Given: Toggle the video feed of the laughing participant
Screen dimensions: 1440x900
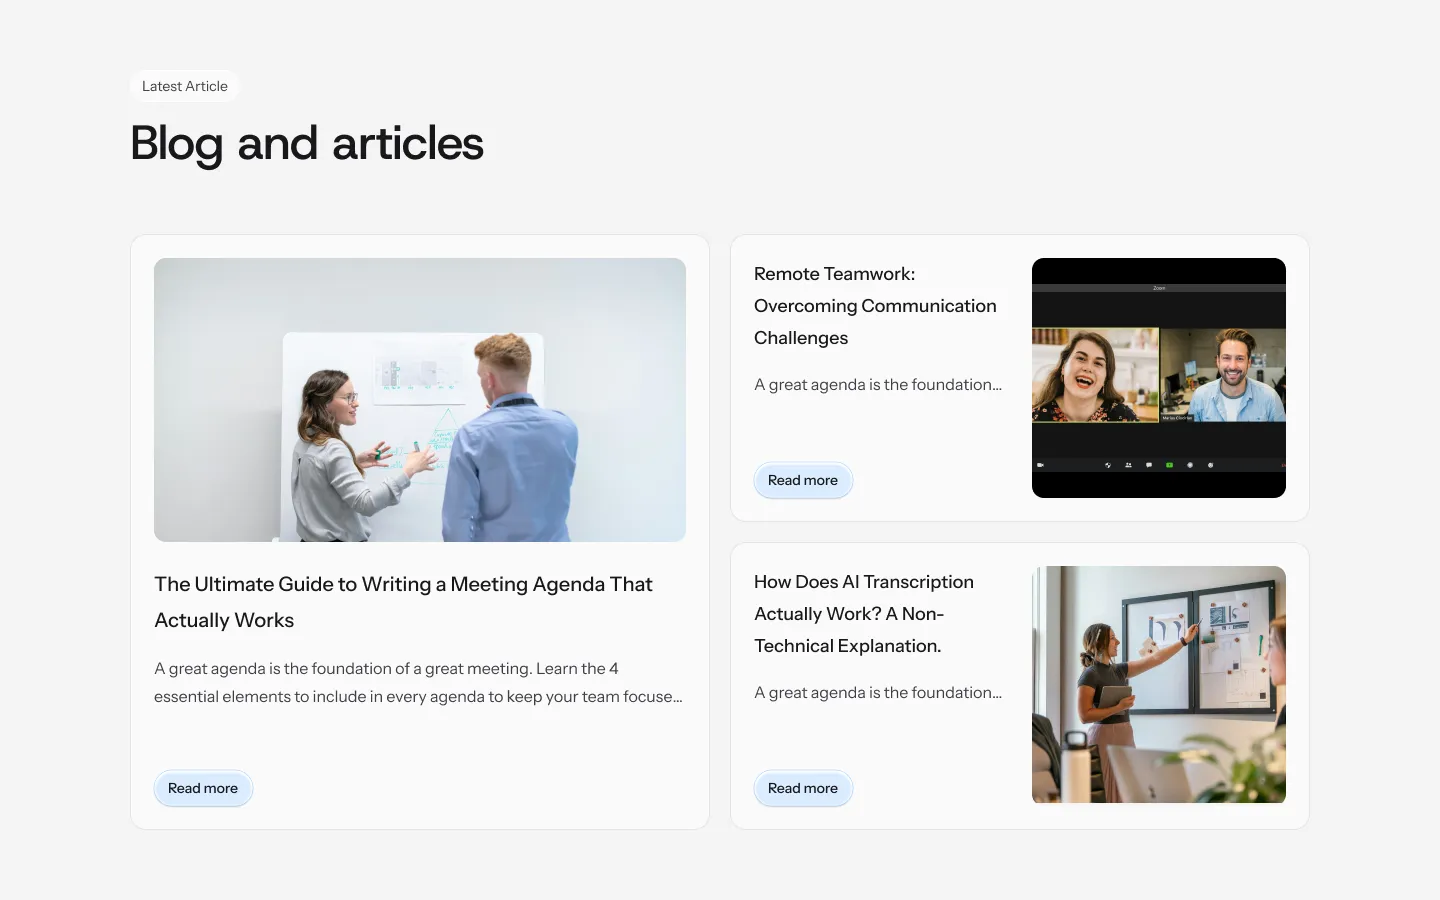Looking at the screenshot, I should 1095,378.
